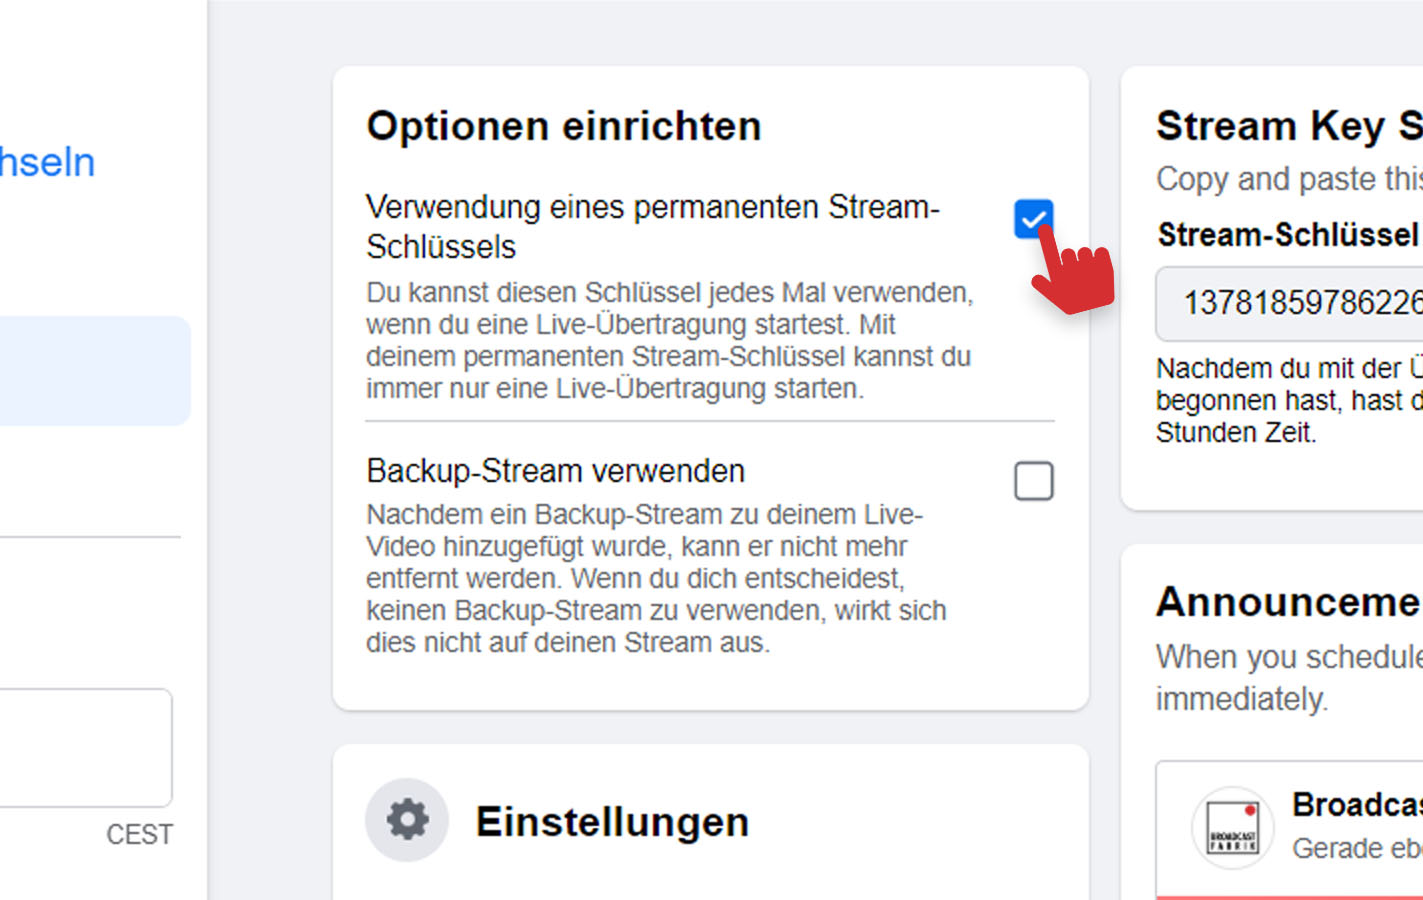Click the blue "hseln" link at left
Screen dimensions: 1423x900
(47, 163)
